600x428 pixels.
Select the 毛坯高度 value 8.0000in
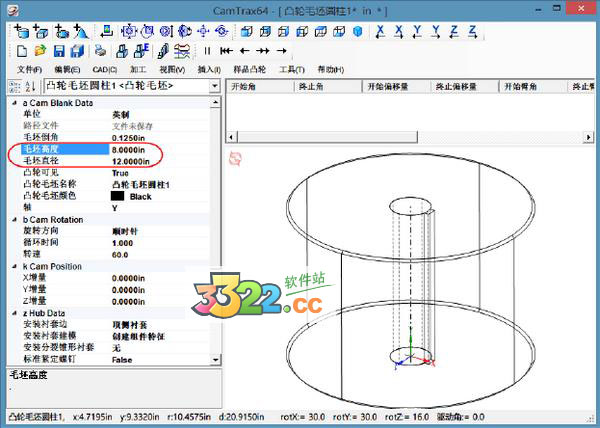(x=128, y=150)
